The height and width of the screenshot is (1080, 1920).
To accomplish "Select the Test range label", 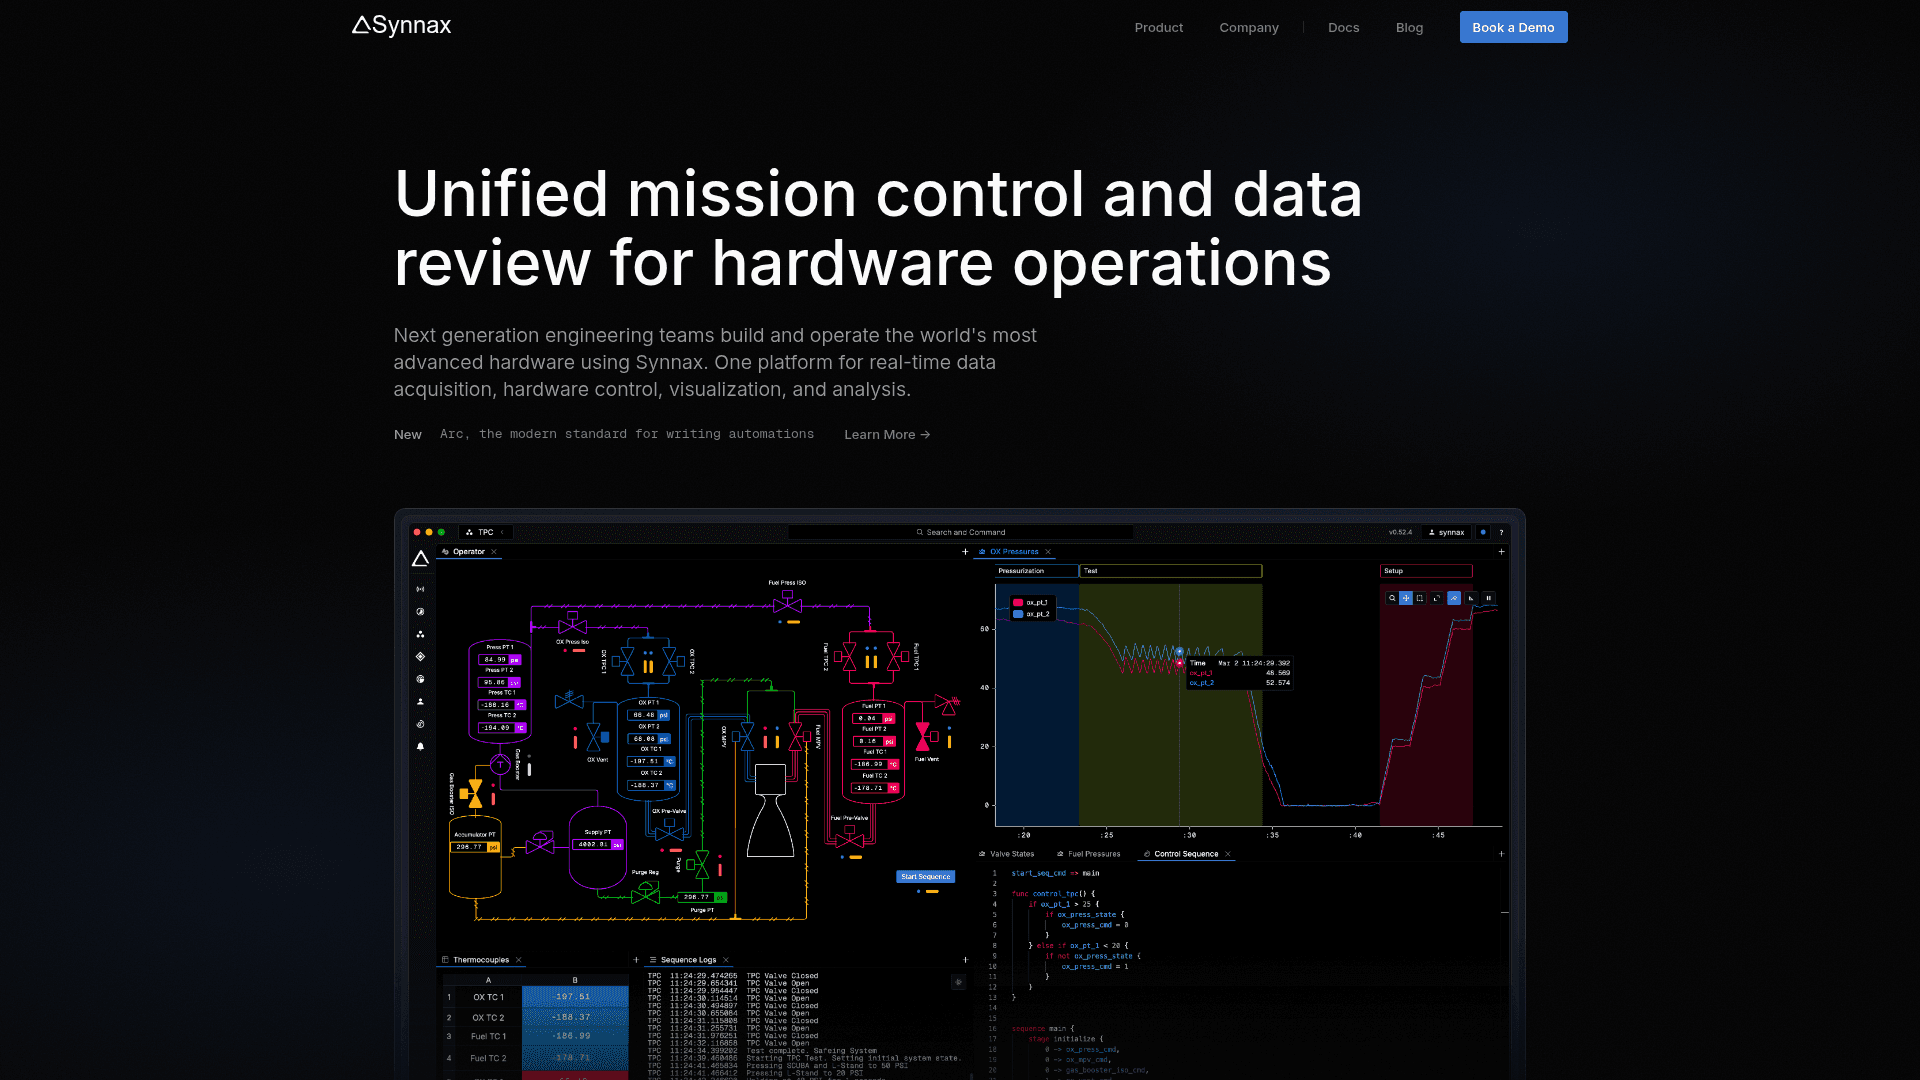I will coord(1171,571).
